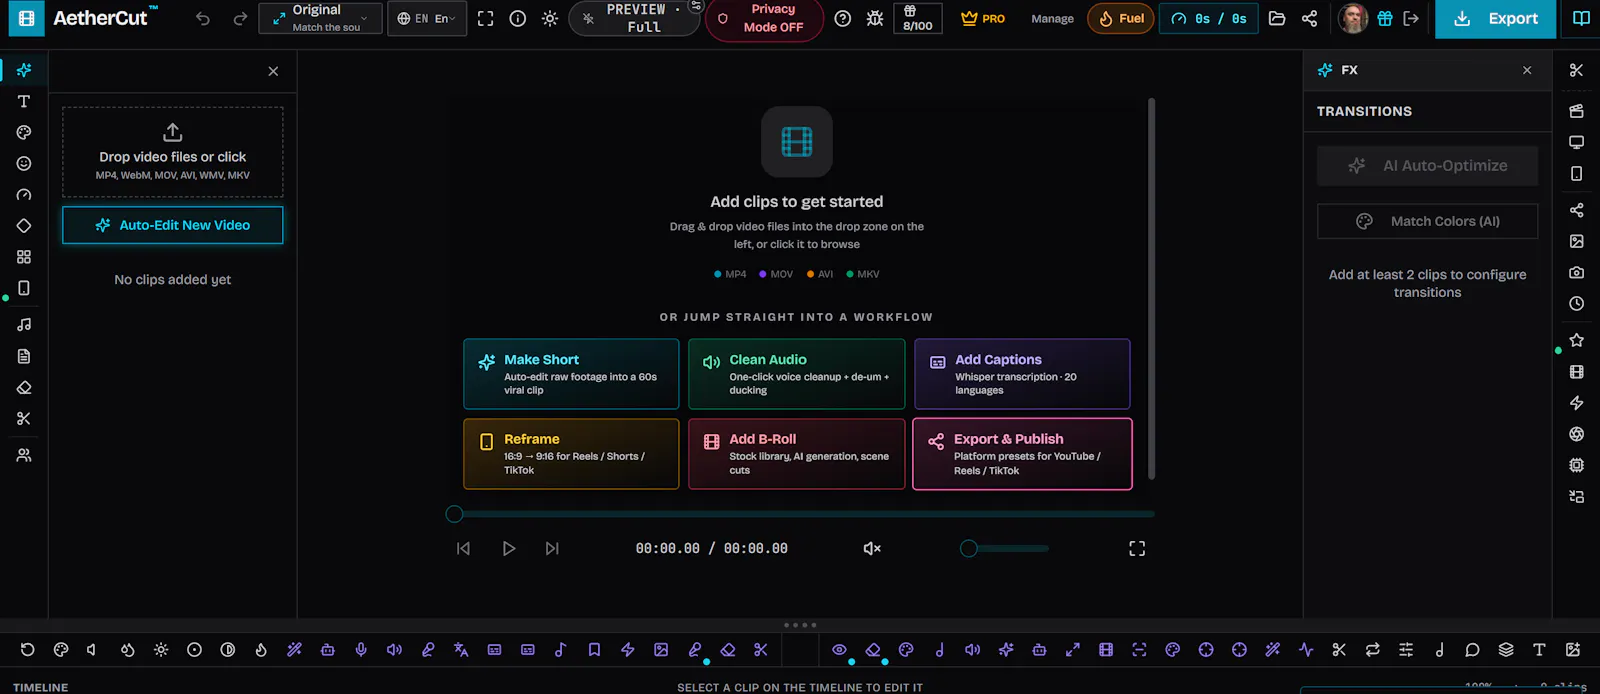Open the Original aspect ratio dropdown
The image size is (1600, 694).
[320, 18]
